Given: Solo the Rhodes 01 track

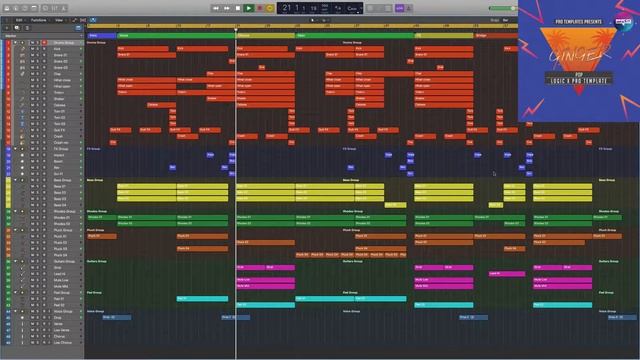Looking at the screenshot, I should pos(38,218).
